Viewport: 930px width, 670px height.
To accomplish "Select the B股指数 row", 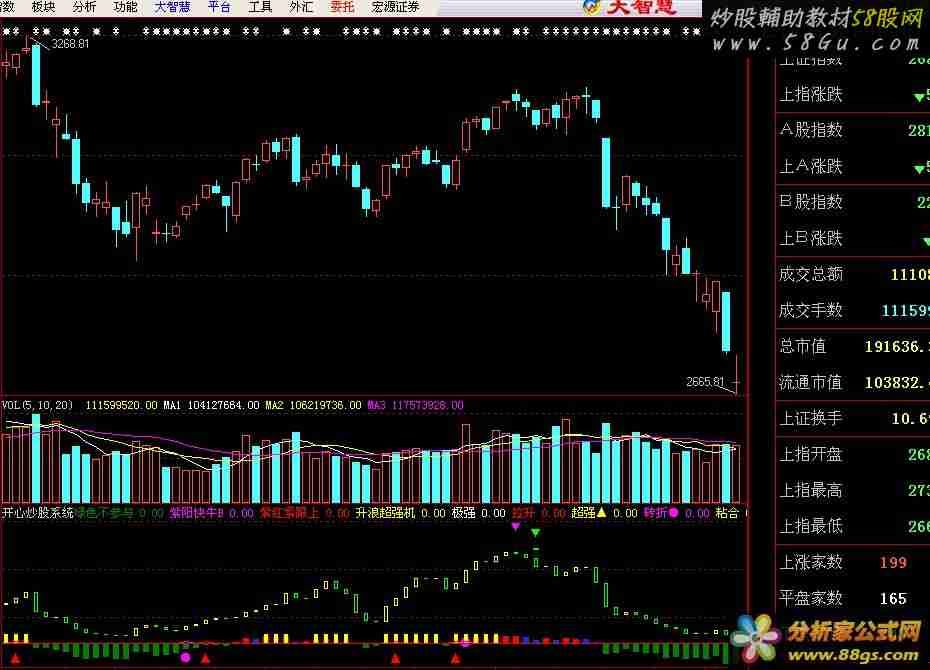I will point(853,202).
